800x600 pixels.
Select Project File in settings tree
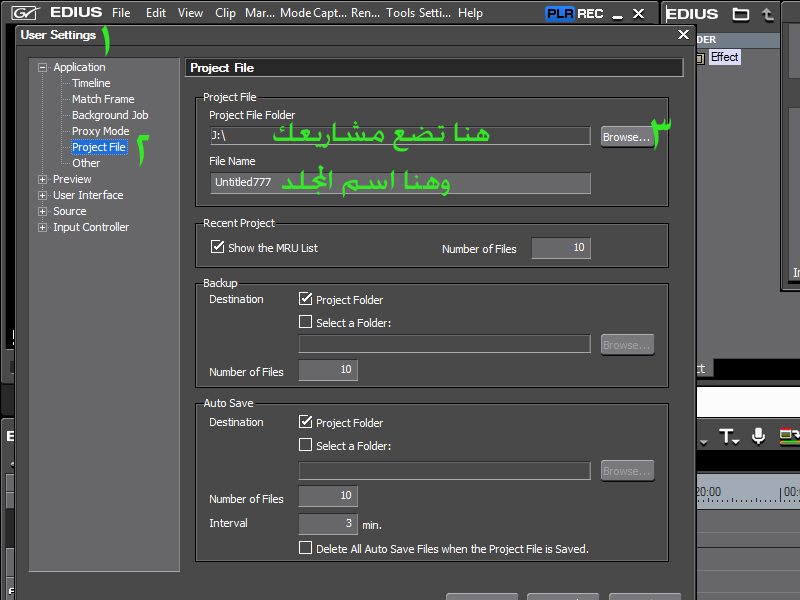click(99, 147)
